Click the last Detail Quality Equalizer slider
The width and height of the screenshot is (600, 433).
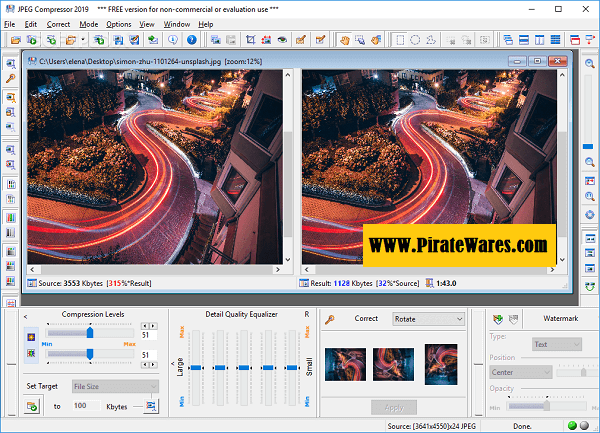click(x=292, y=368)
